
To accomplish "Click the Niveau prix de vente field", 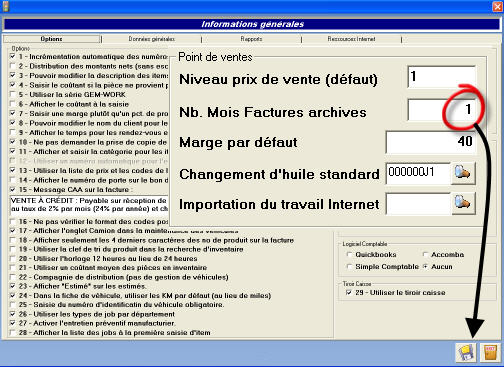I will pyautogui.click(x=442, y=77).
